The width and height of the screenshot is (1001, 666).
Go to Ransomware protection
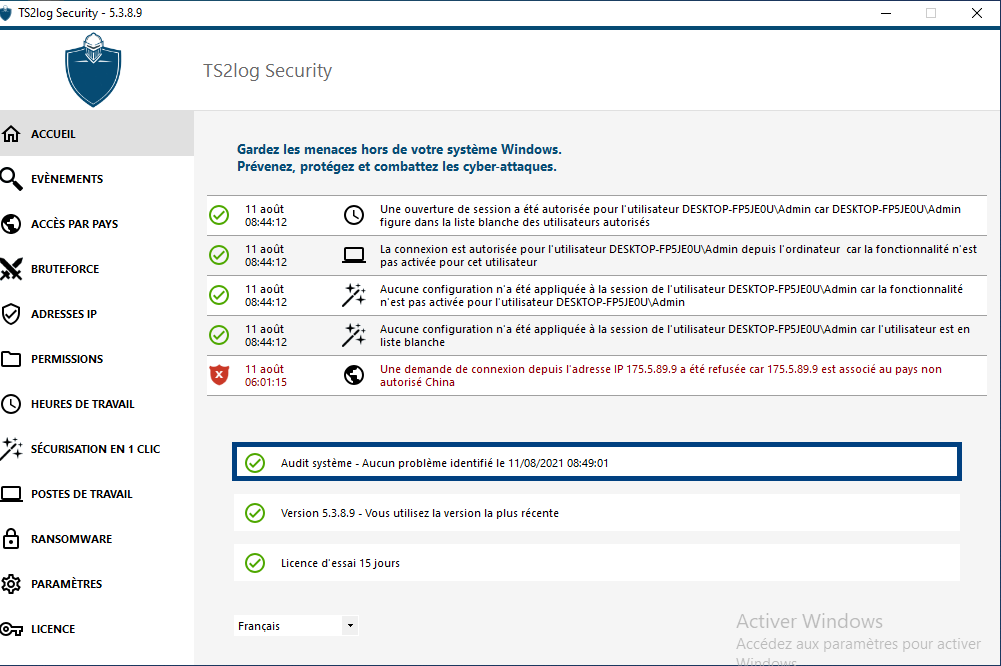point(97,539)
